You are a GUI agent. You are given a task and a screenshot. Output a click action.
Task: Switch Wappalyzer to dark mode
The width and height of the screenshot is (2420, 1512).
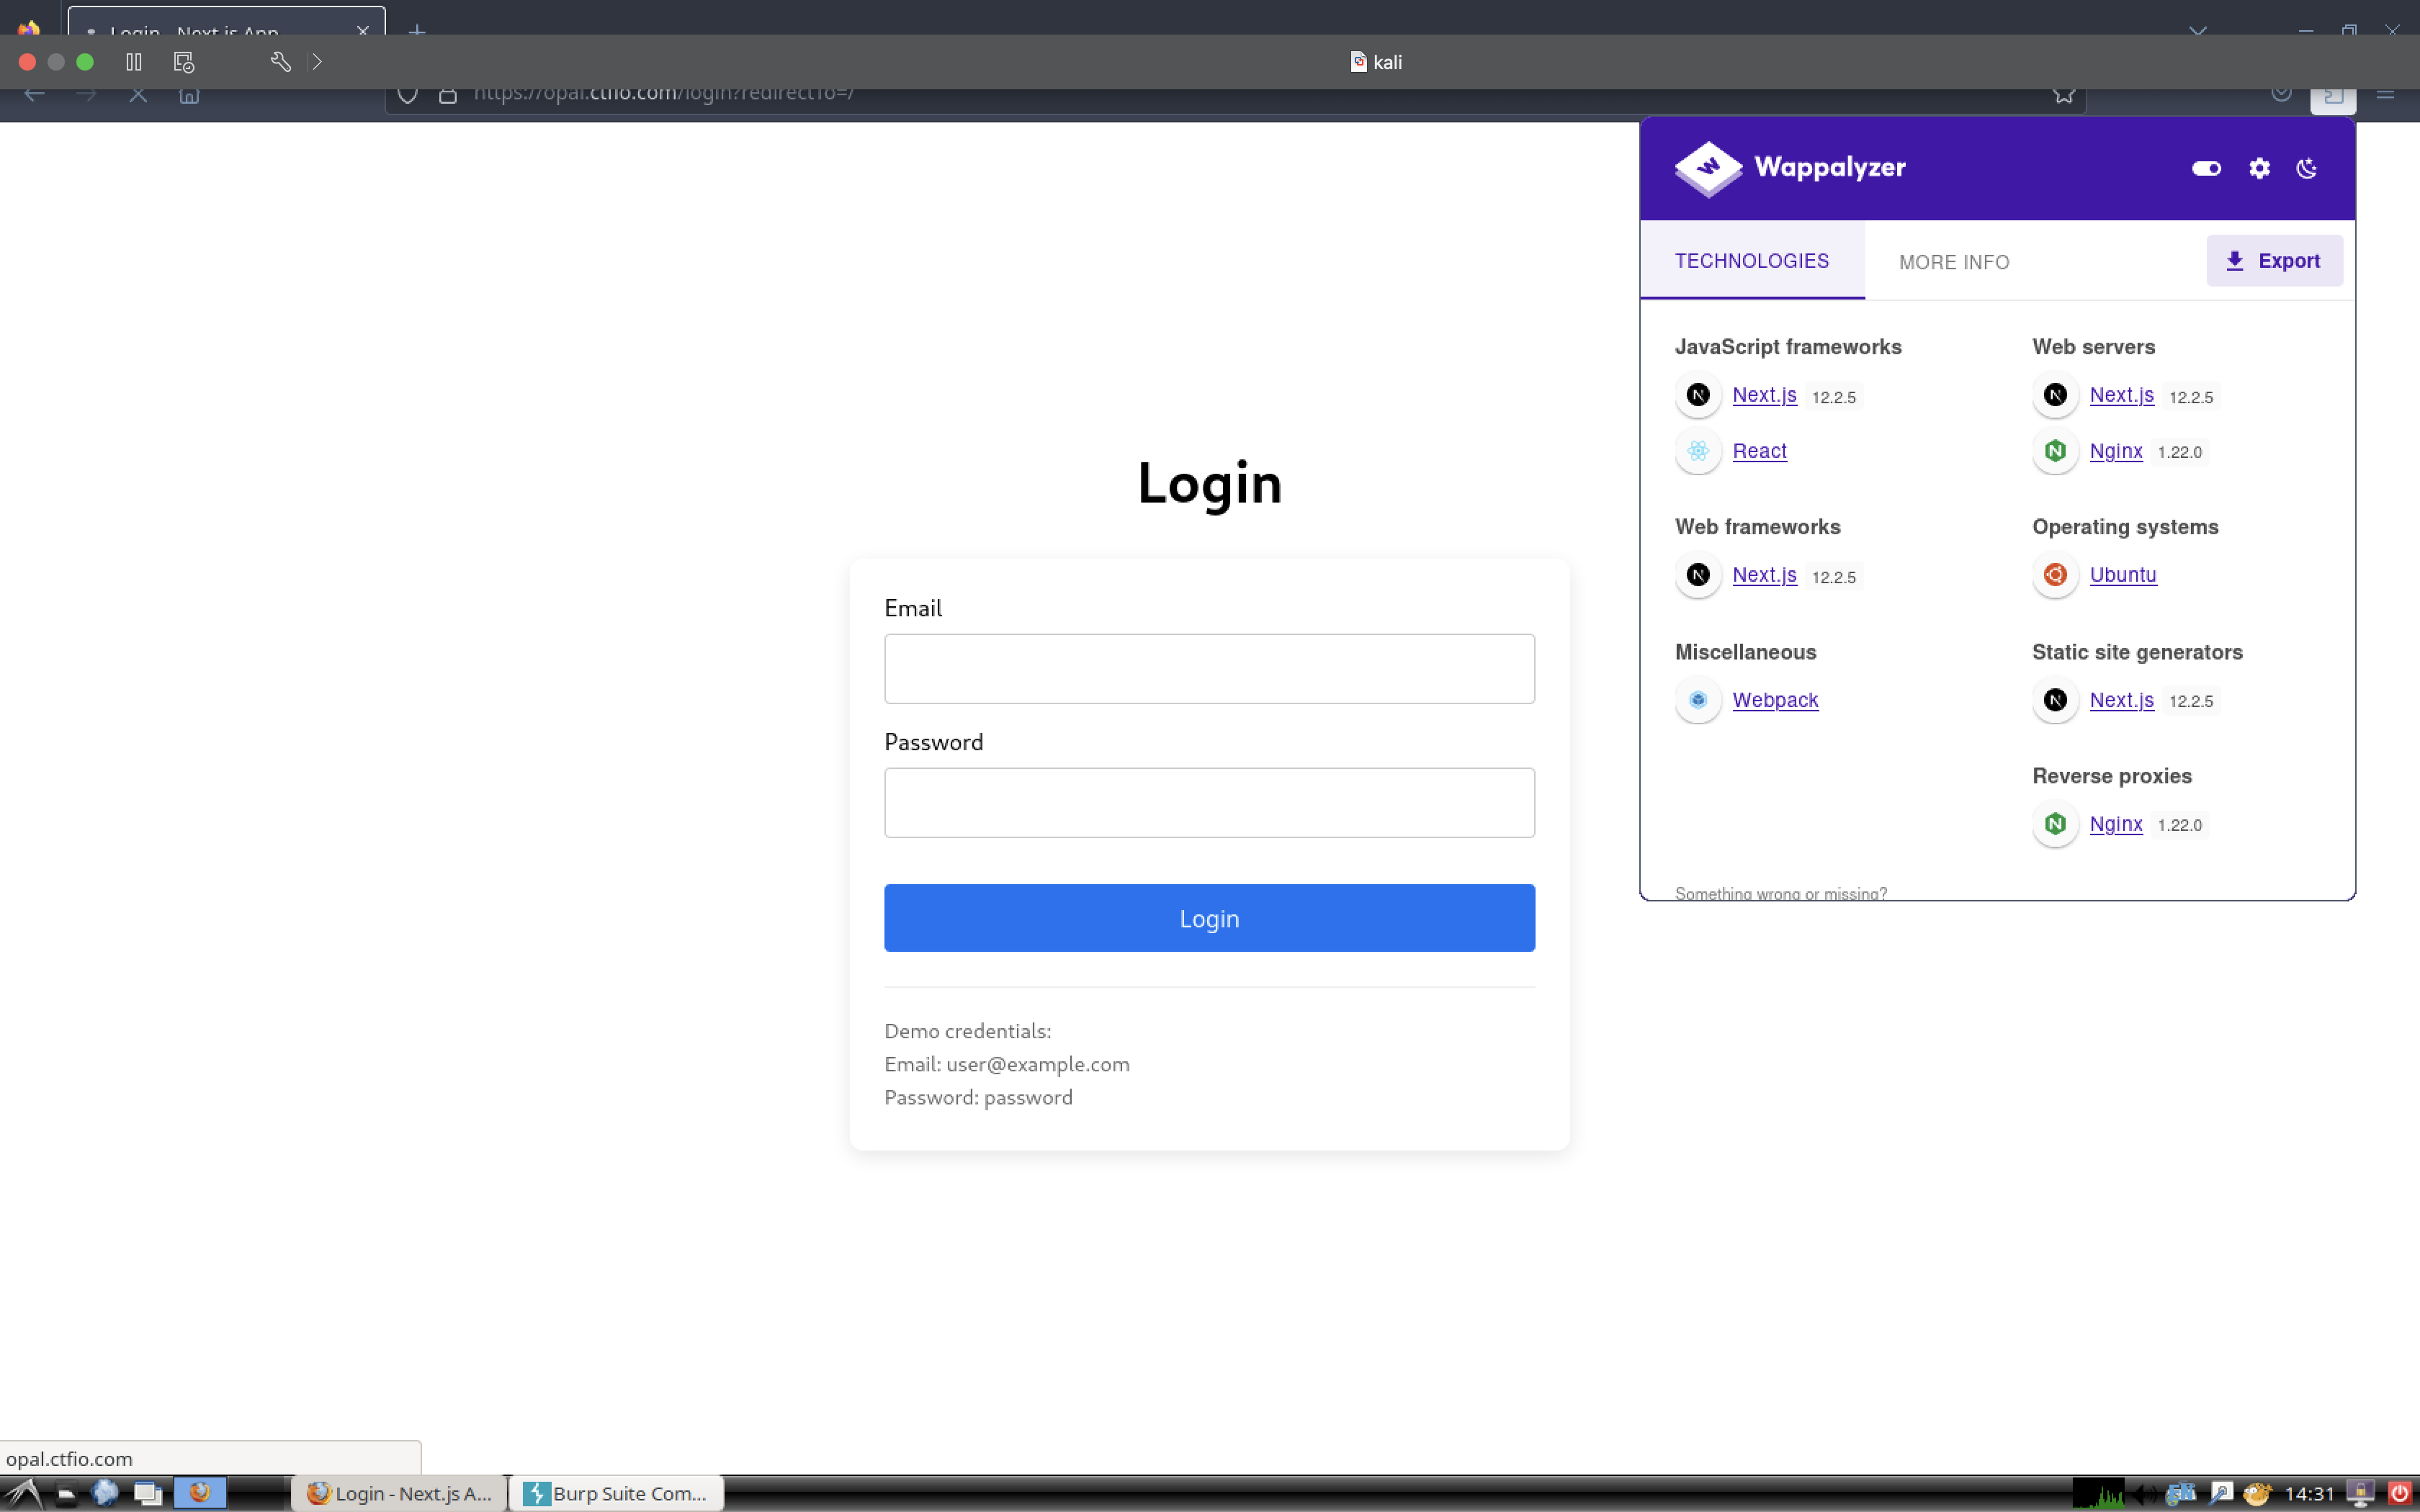(2307, 168)
